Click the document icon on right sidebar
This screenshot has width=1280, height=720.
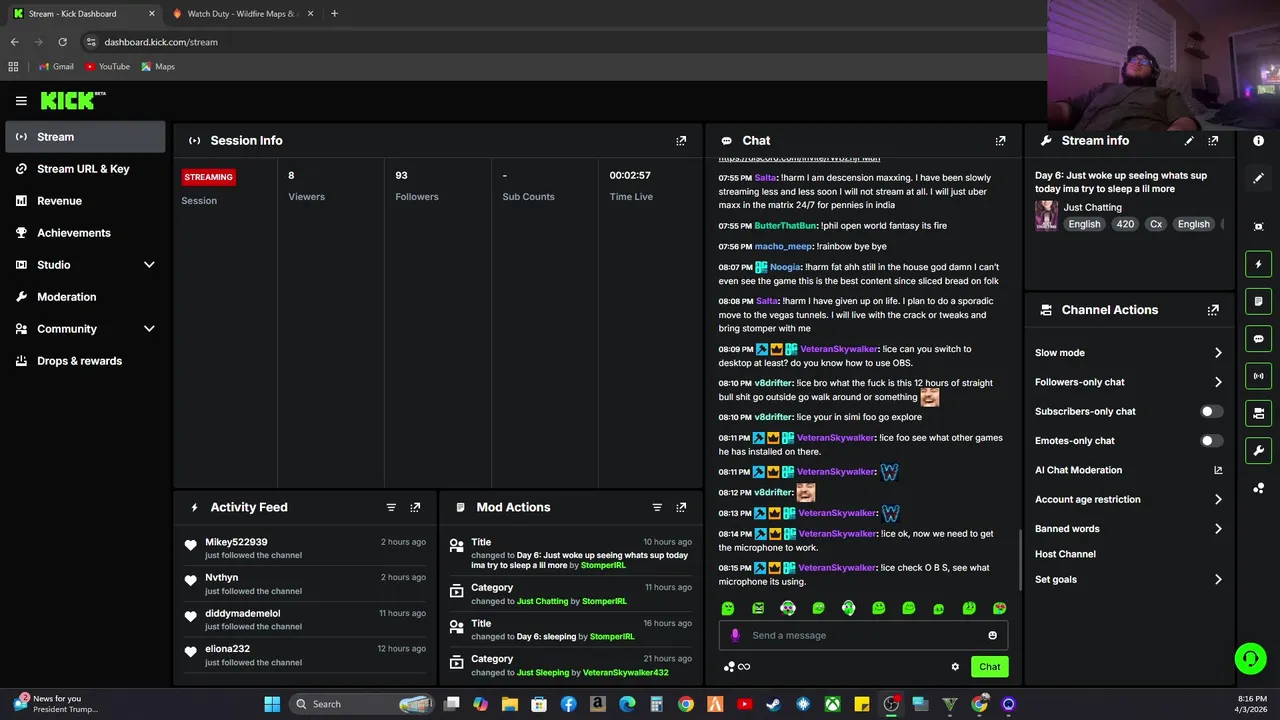(x=1258, y=301)
